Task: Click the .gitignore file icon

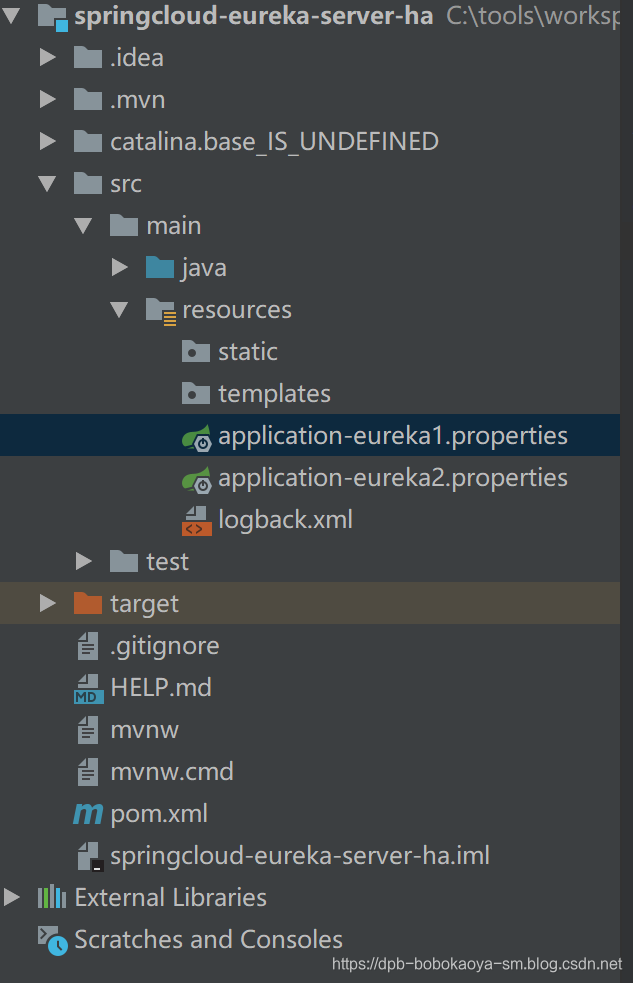Action: click(88, 646)
